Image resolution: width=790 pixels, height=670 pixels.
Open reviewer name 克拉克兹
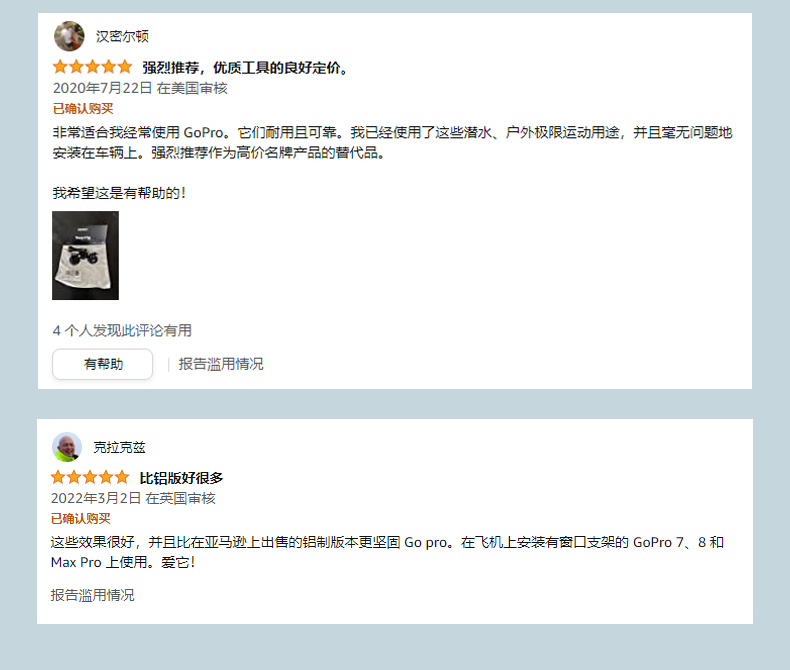pos(119,447)
